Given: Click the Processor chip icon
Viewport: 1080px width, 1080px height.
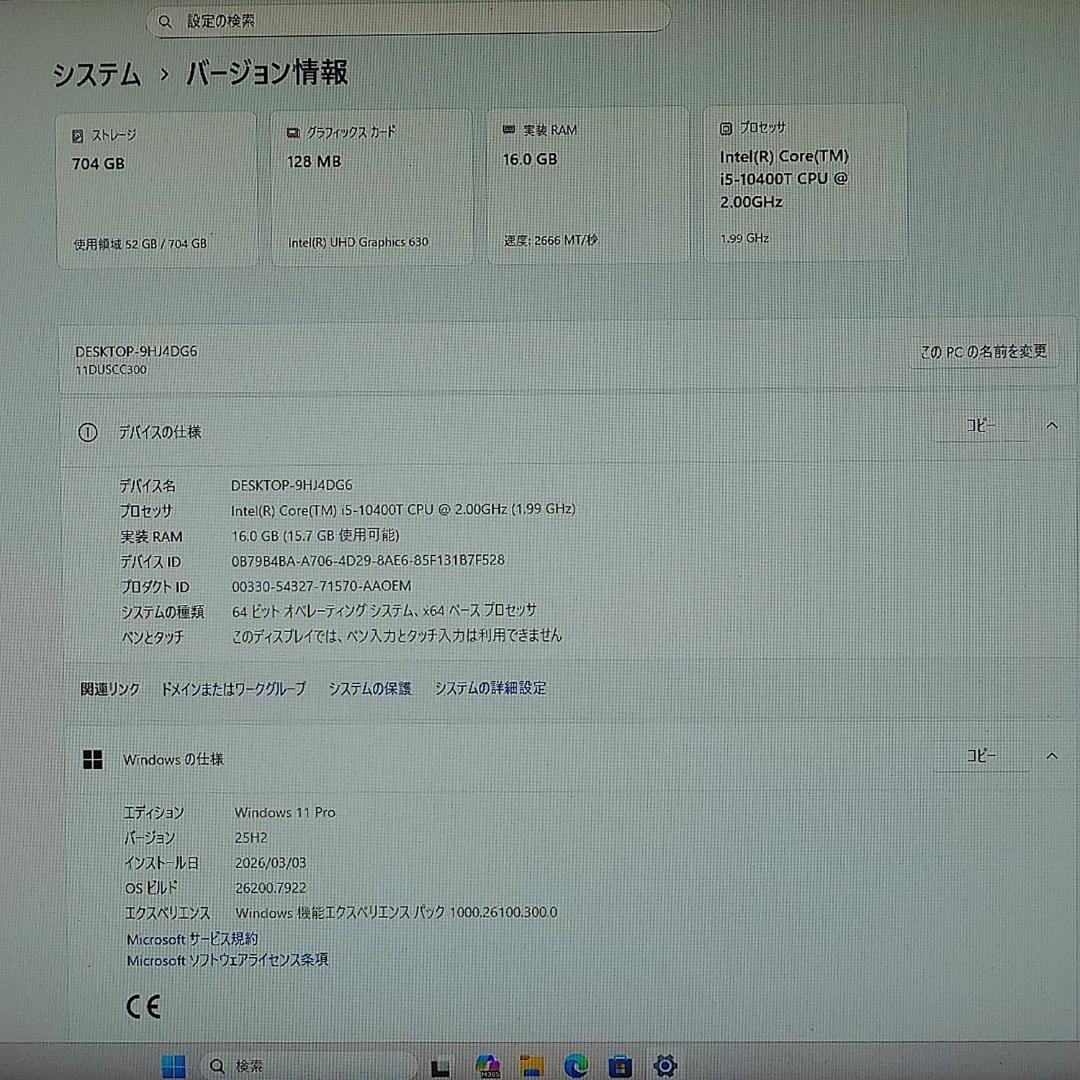Looking at the screenshot, I should pyautogui.click(x=725, y=128).
